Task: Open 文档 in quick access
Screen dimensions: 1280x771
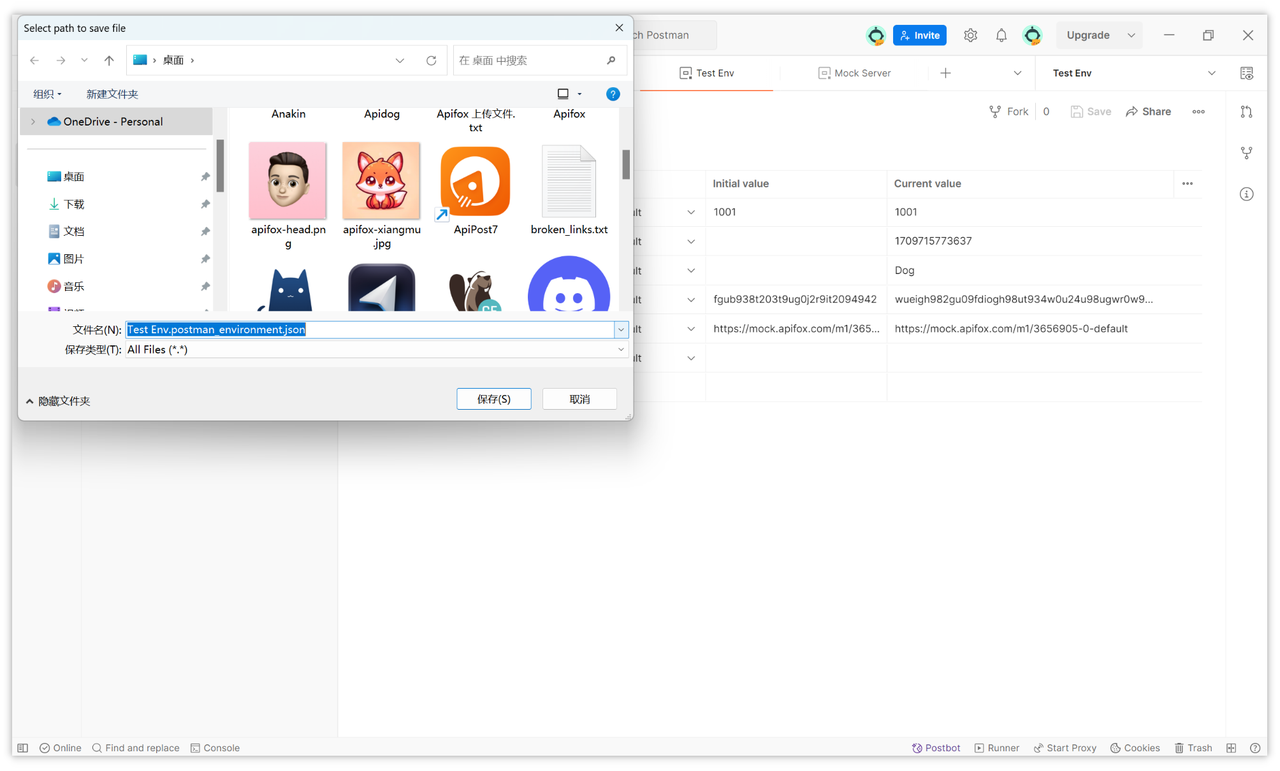Action: click(73, 231)
